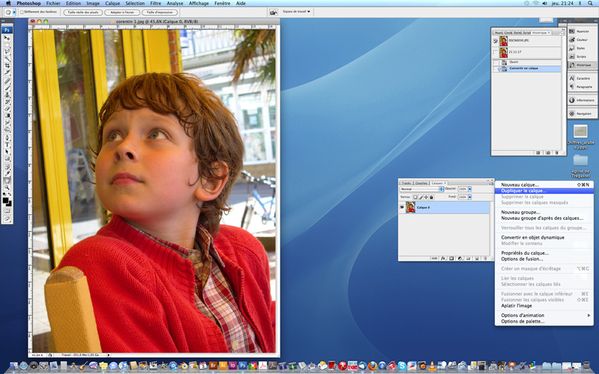Image resolution: width=599 pixels, height=374 pixels.
Task: Click the layer style fx icon in Calques panel
Action: click(443, 259)
